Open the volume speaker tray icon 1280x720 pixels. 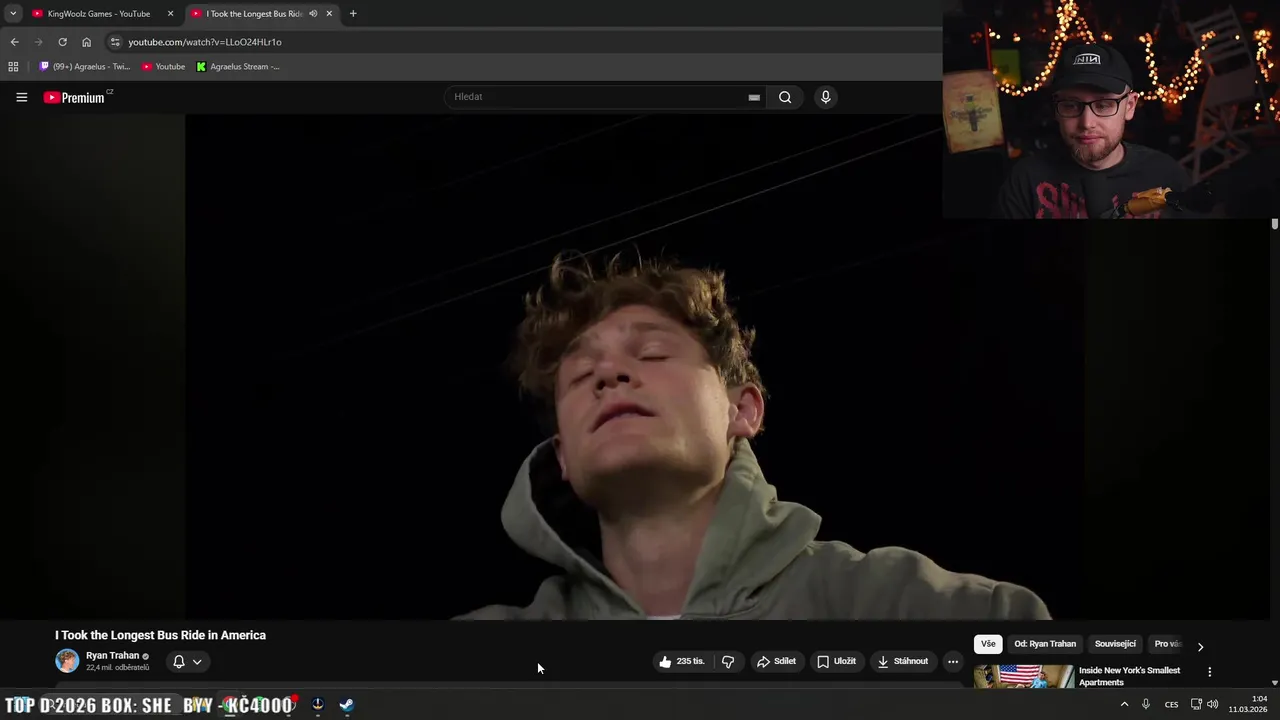(x=1213, y=705)
